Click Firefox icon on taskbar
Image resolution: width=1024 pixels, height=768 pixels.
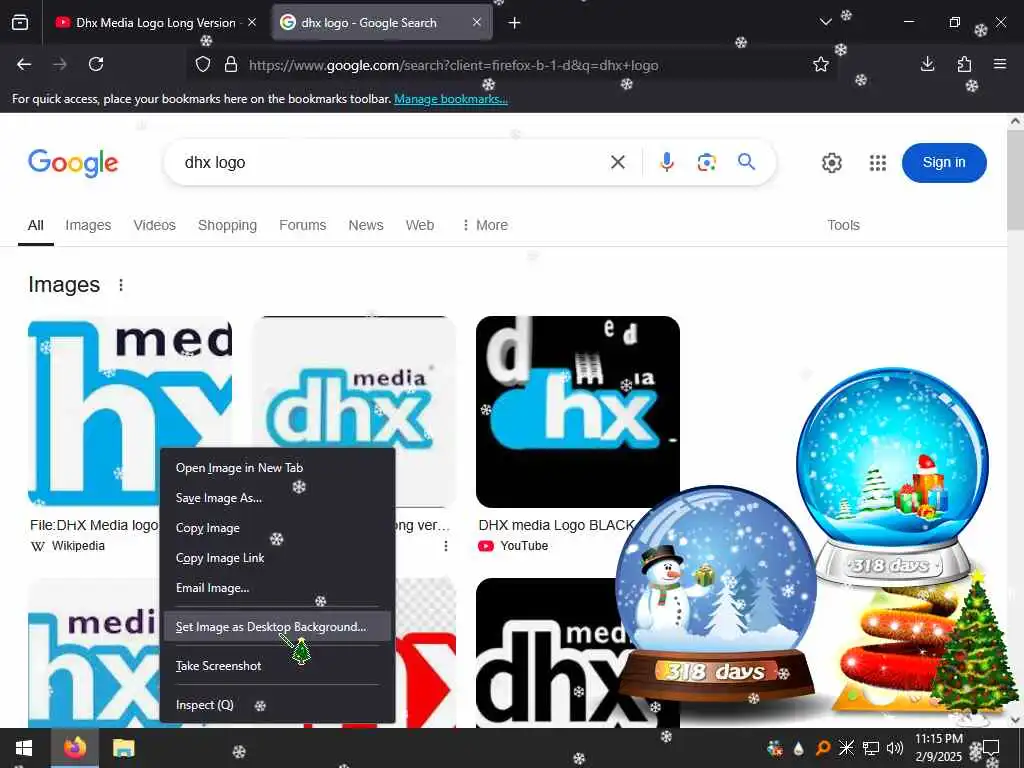pos(74,748)
